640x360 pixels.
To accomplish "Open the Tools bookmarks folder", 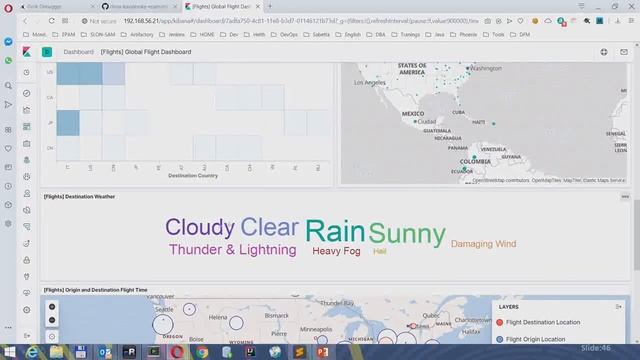I will (493, 35).
